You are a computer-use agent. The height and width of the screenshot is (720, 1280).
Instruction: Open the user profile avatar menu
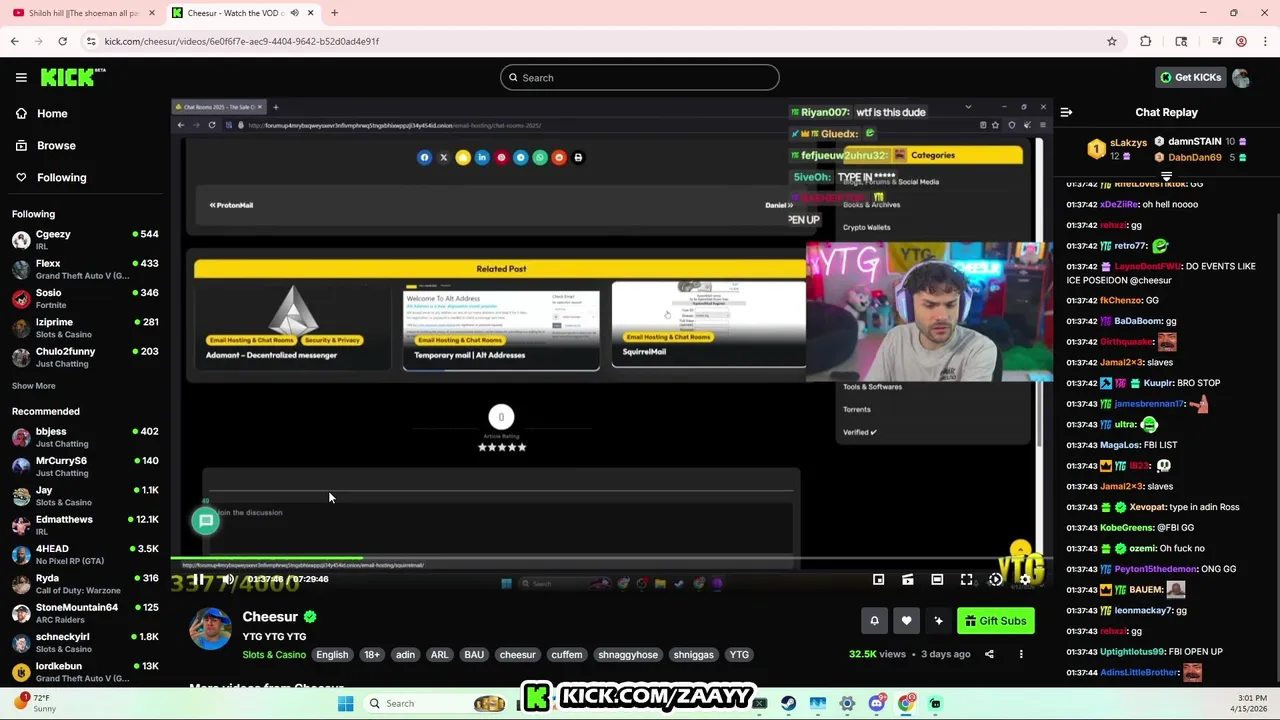pyautogui.click(x=1241, y=77)
